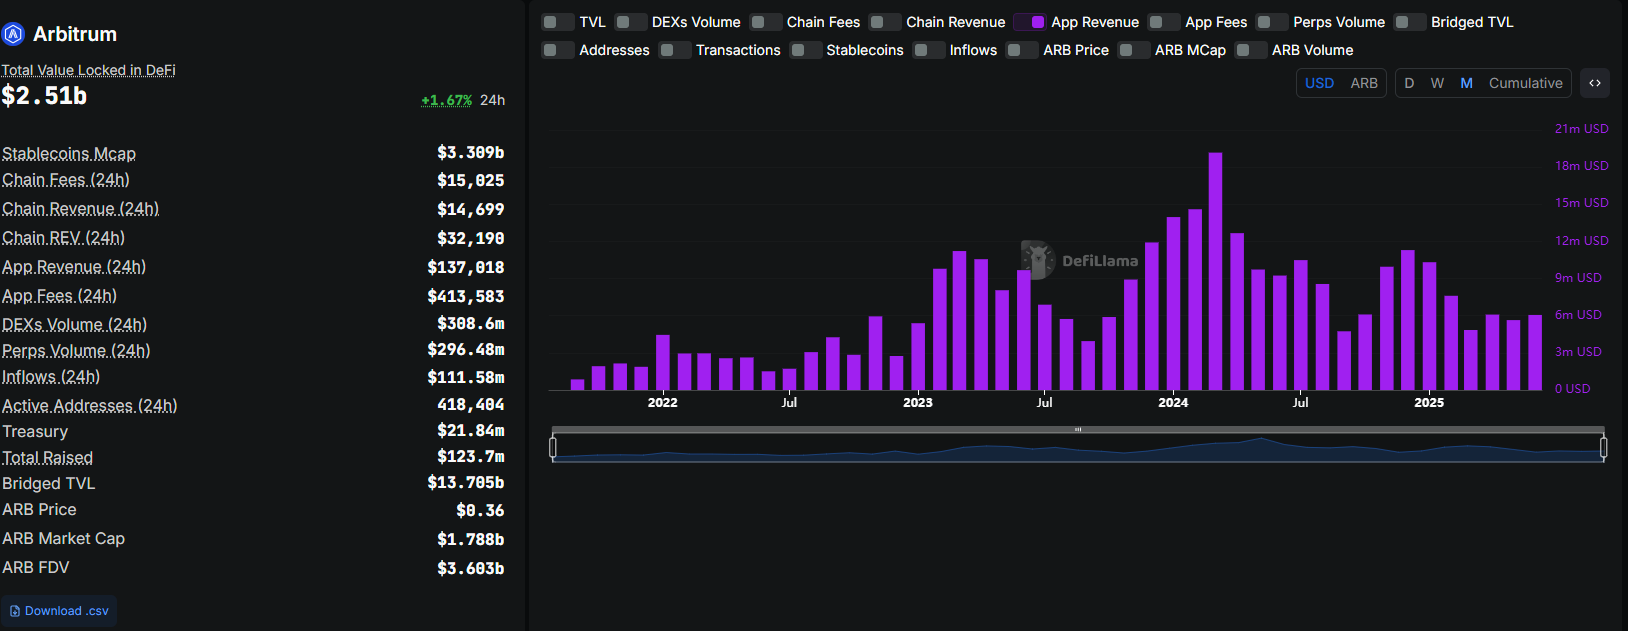Toggle the Transactions series
Screen dimensions: 1628x631
click(x=674, y=50)
